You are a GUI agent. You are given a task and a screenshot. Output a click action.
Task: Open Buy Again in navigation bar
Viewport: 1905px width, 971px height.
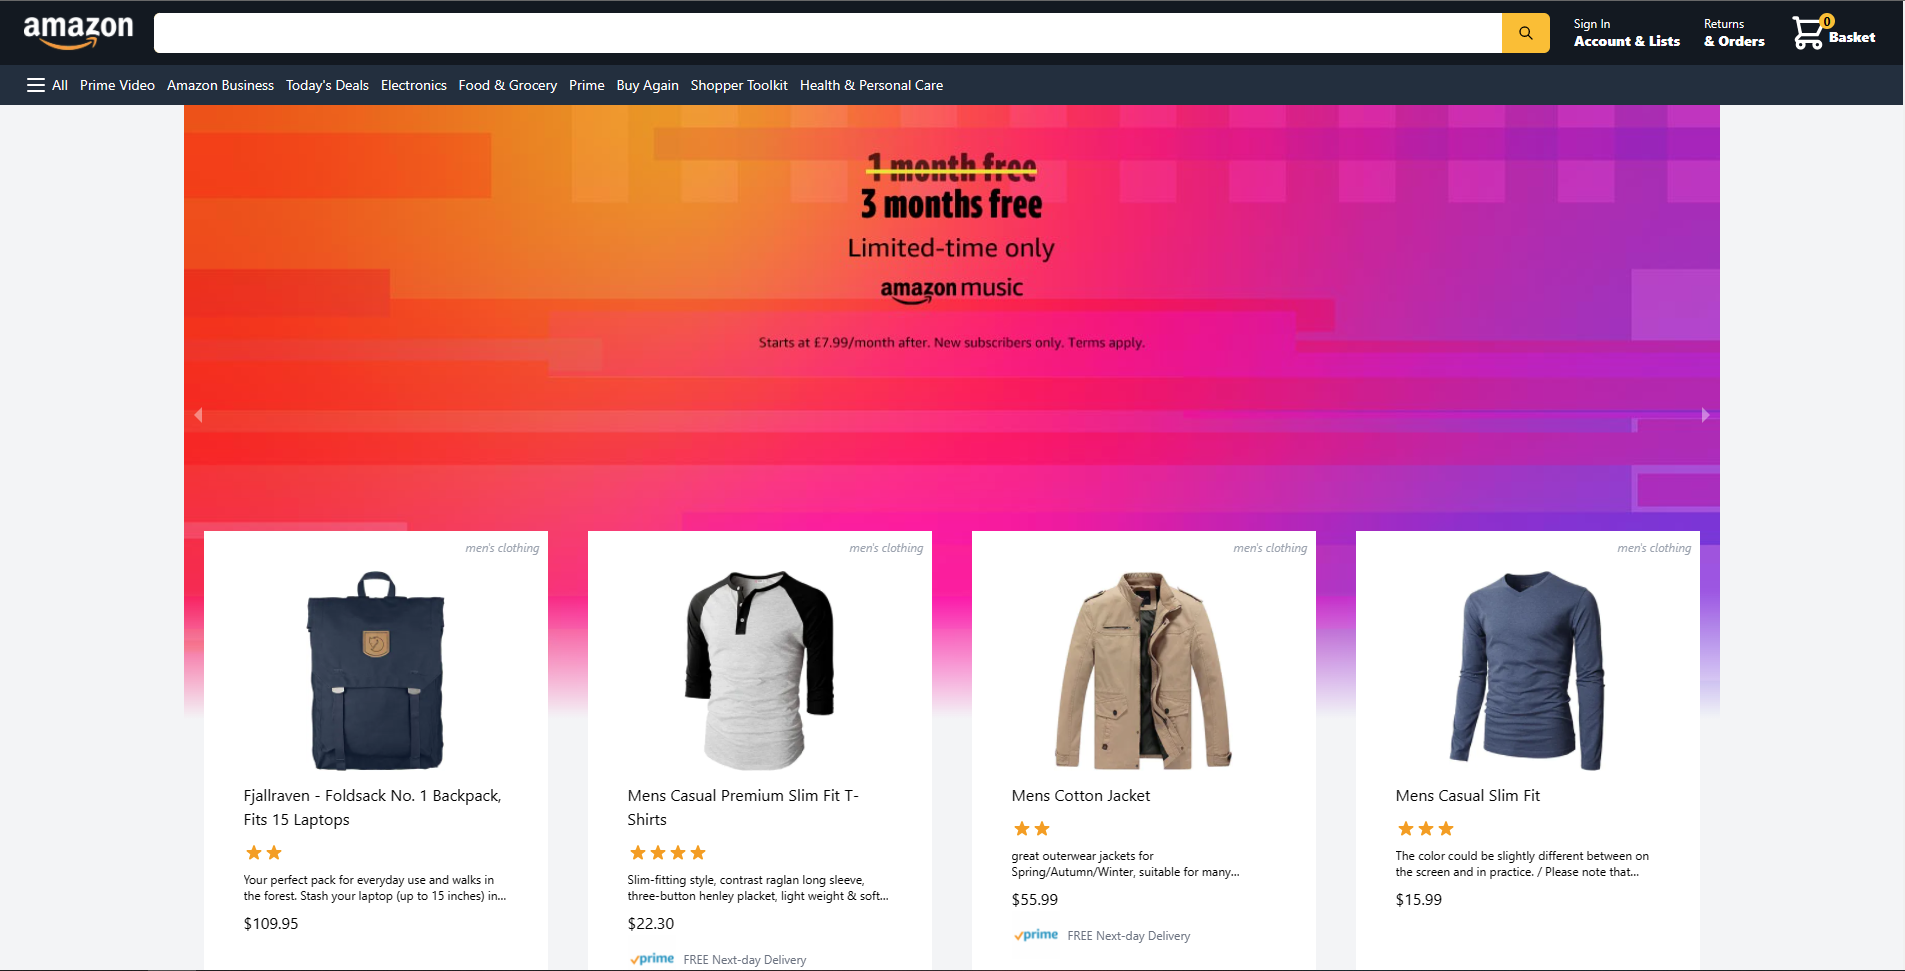(647, 85)
